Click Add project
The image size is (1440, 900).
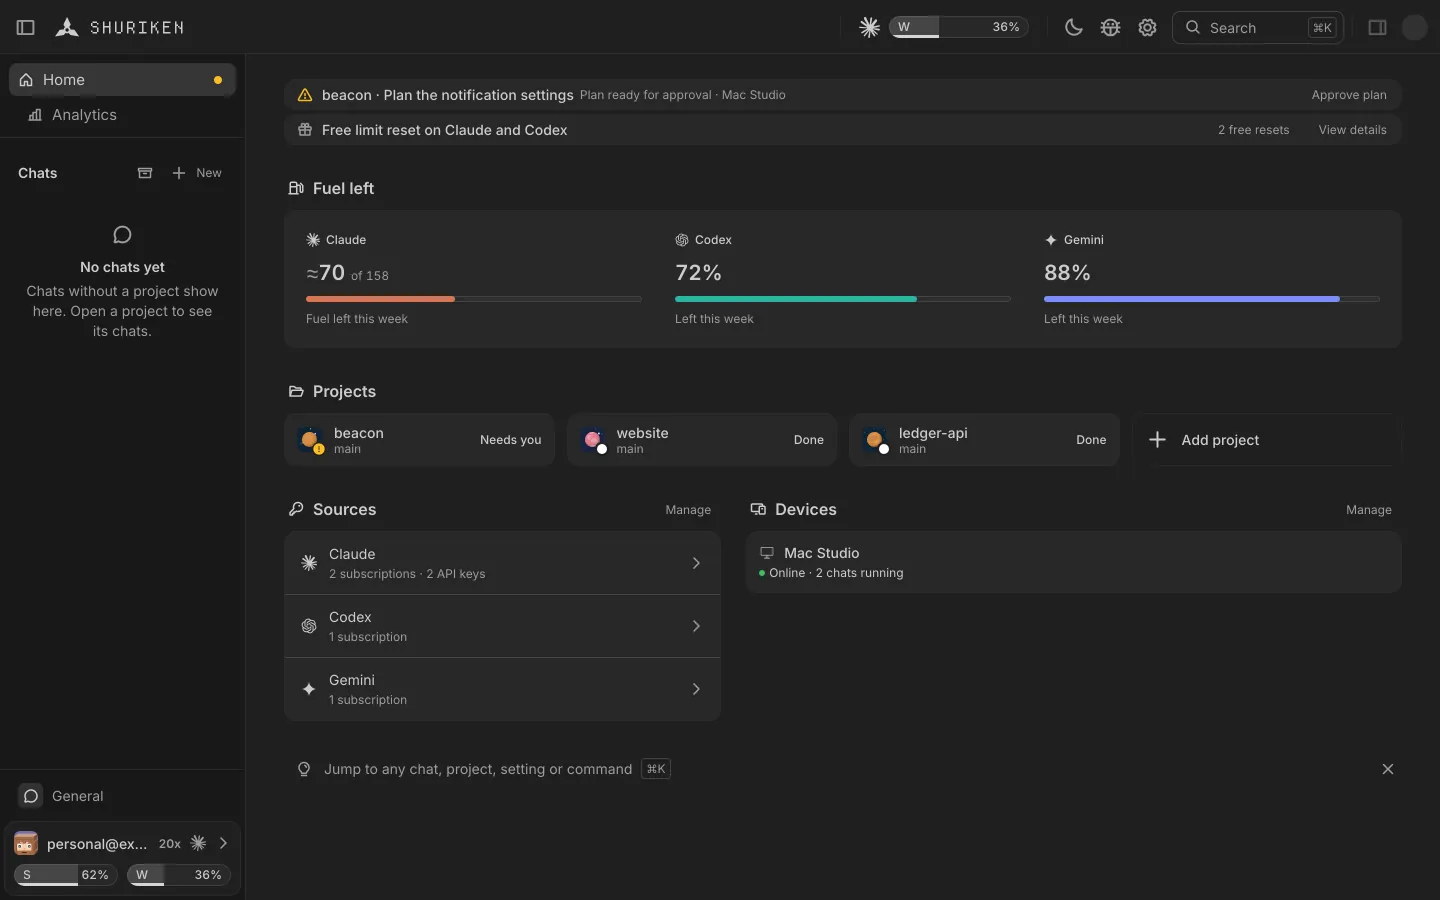[x=1267, y=440]
